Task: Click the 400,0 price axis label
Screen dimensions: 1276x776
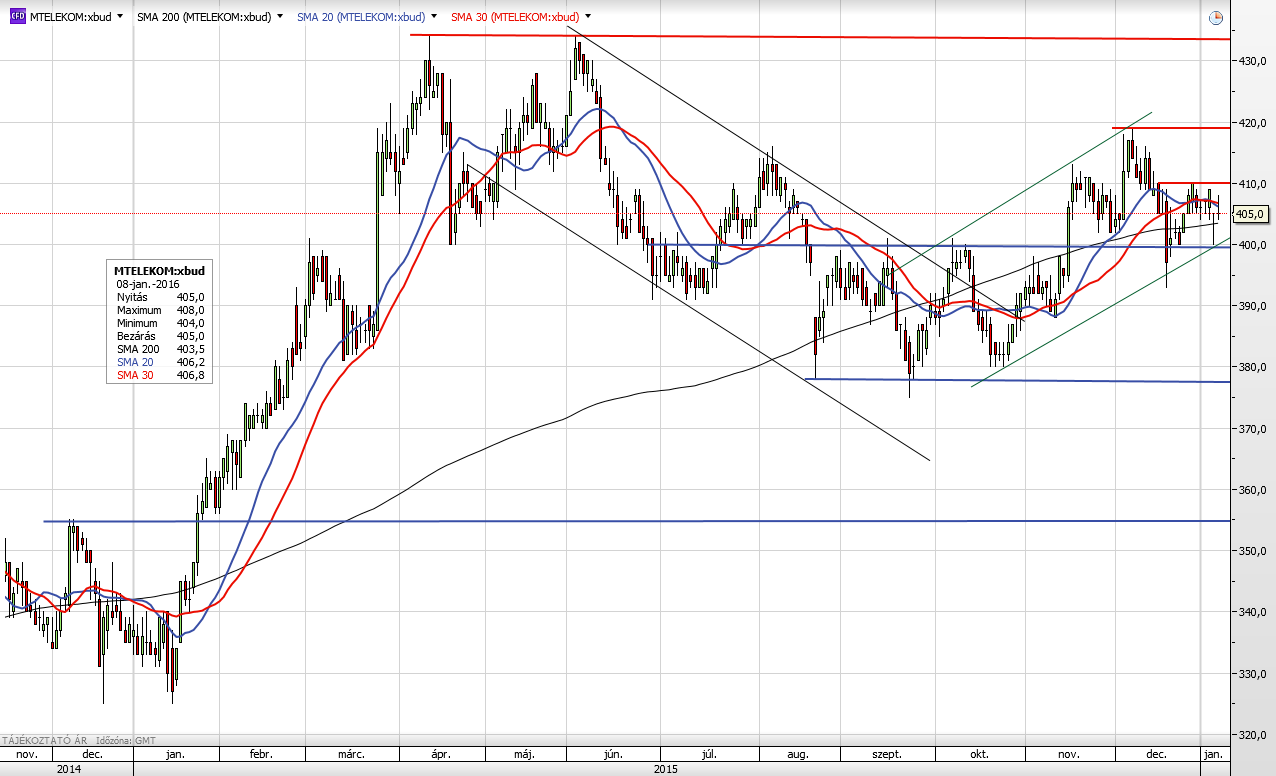Action: pos(1254,245)
